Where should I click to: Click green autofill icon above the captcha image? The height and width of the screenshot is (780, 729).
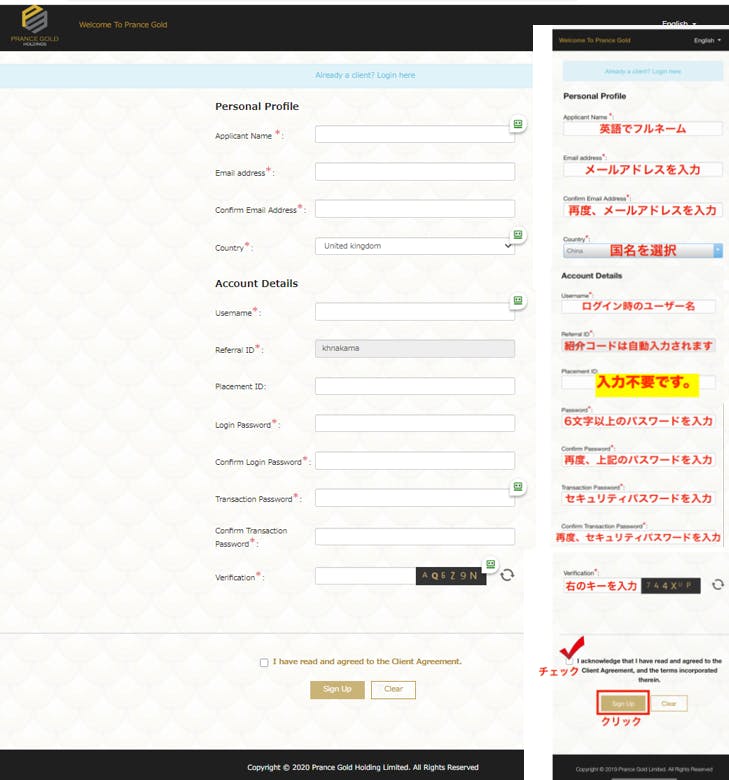[x=491, y=564]
